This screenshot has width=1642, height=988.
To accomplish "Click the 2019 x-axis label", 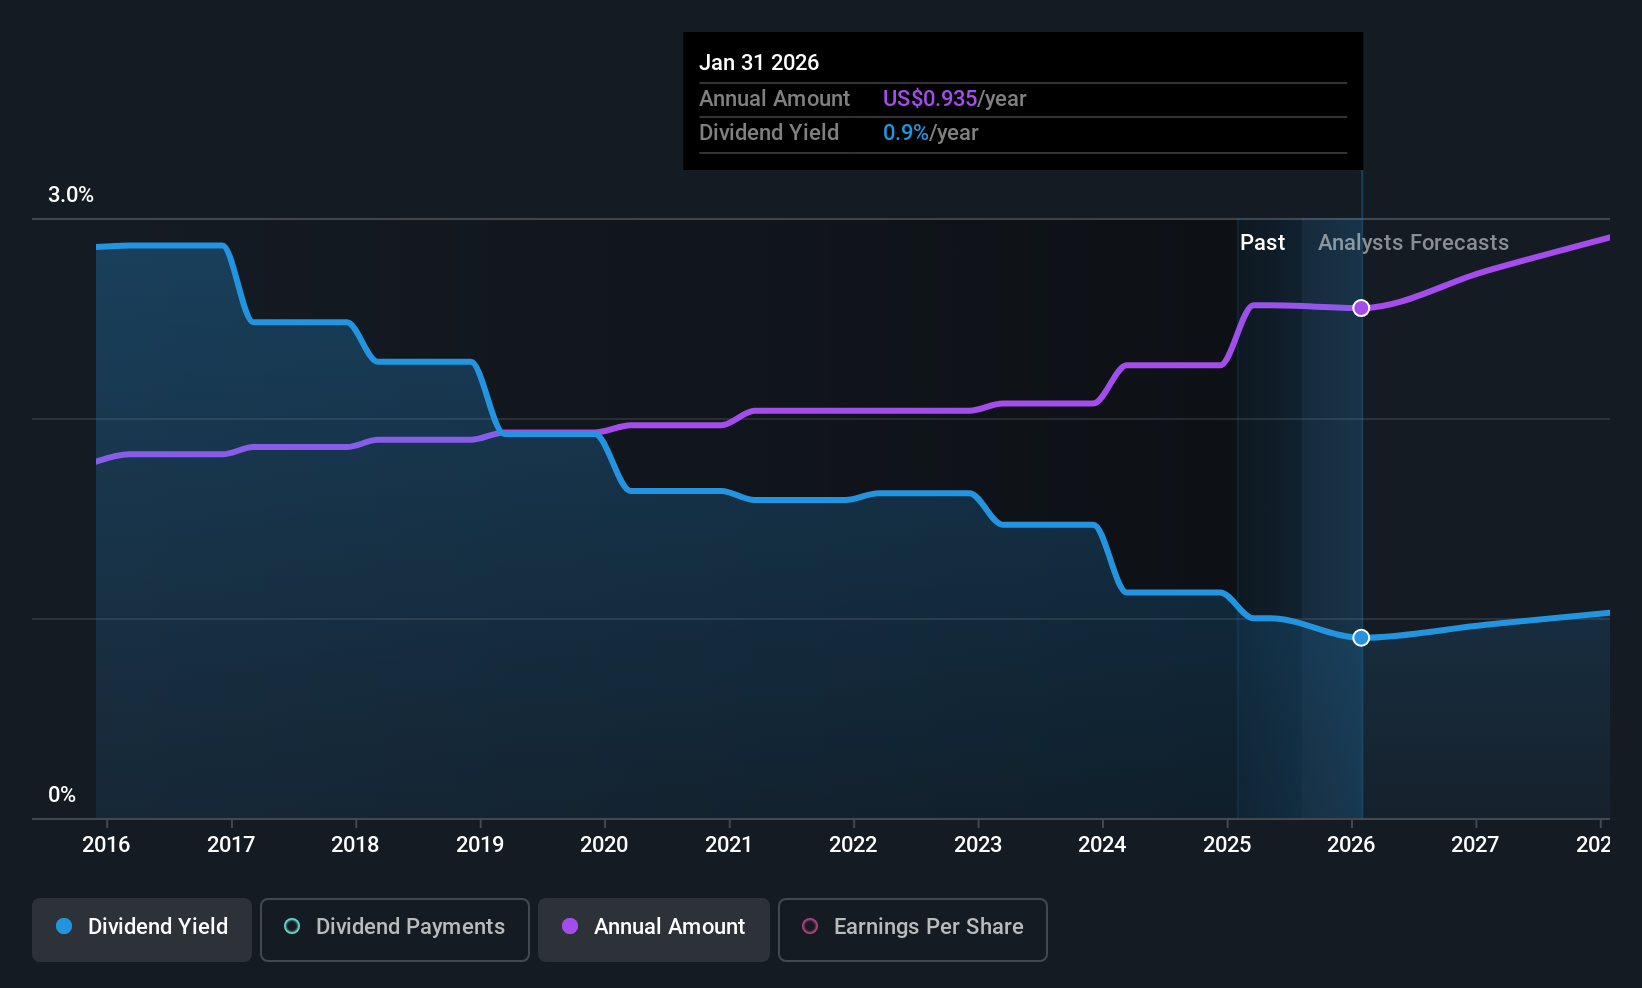I will (x=480, y=845).
